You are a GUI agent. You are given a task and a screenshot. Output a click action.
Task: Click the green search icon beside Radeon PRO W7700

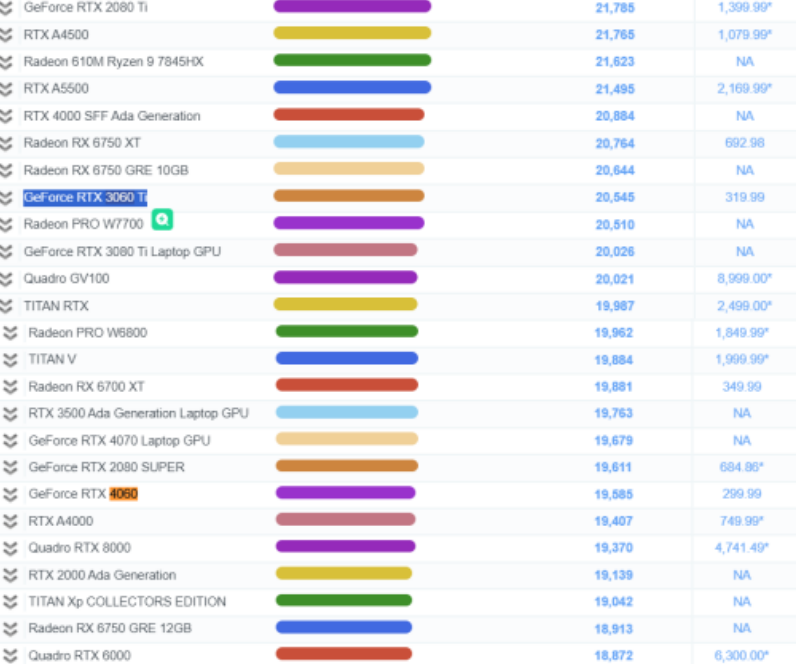coord(162,220)
